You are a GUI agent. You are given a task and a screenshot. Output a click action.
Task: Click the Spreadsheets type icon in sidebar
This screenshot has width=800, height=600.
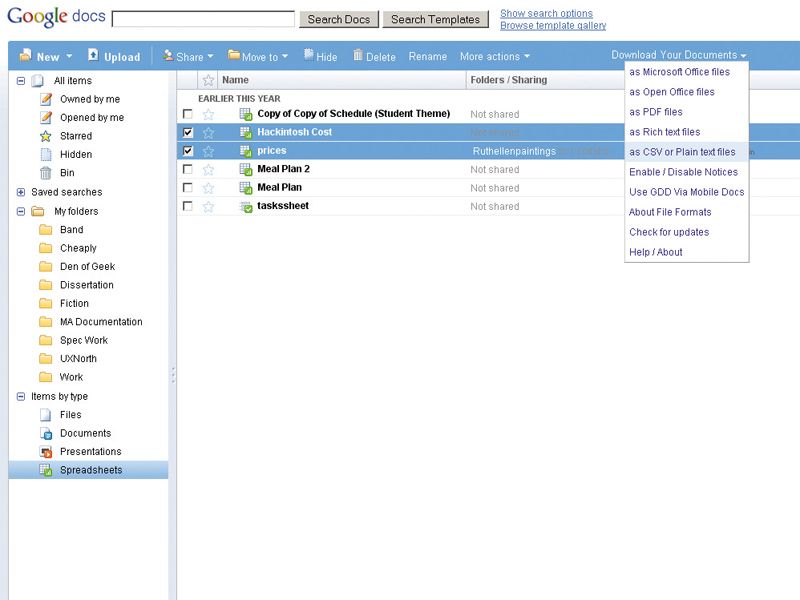coord(46,470)
